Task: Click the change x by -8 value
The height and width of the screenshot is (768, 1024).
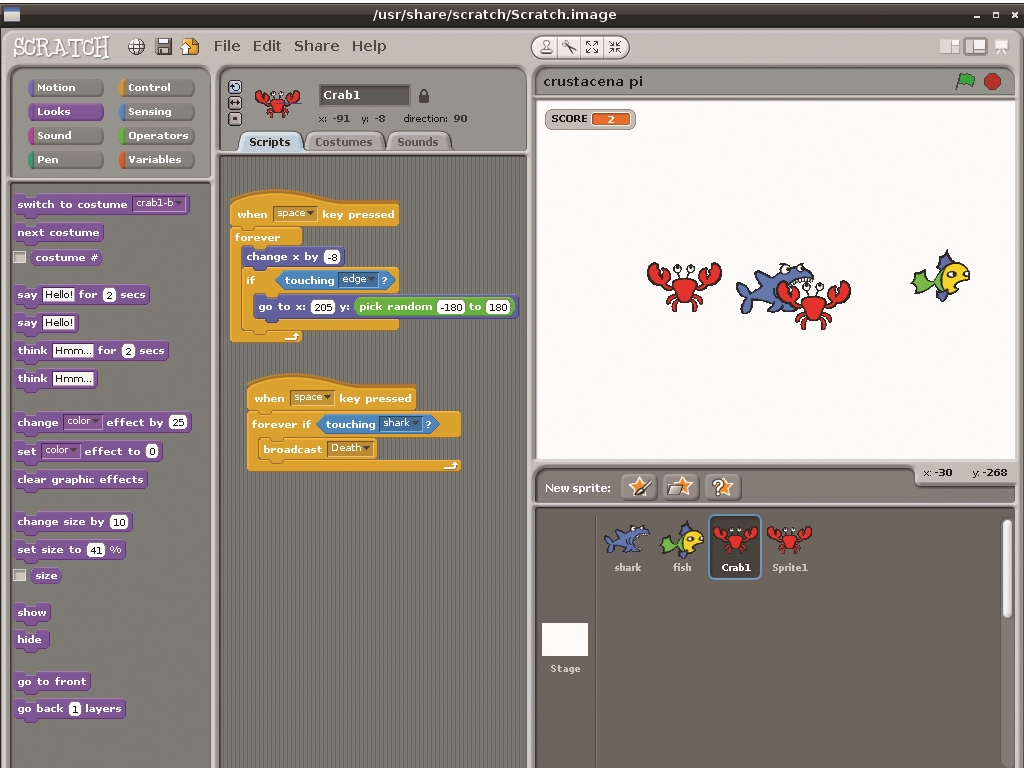Action: (332, 257)
